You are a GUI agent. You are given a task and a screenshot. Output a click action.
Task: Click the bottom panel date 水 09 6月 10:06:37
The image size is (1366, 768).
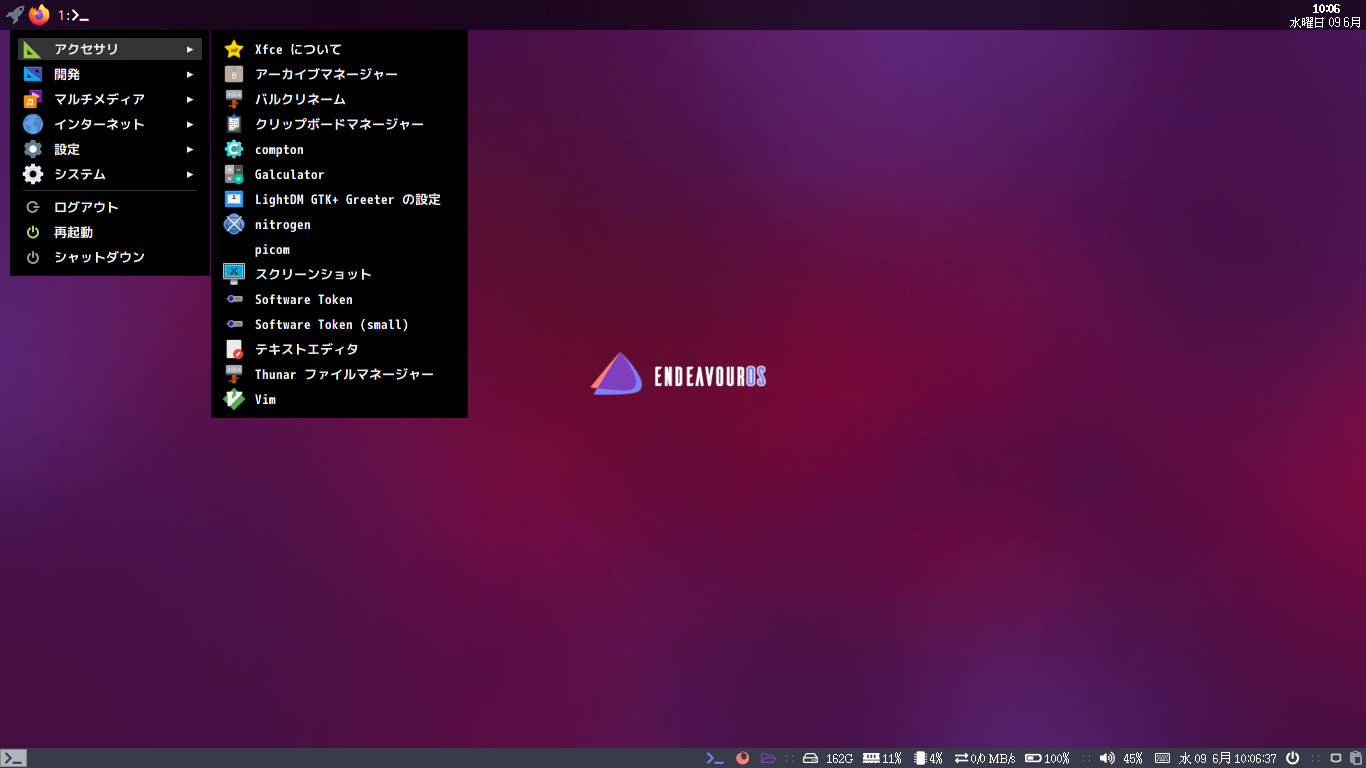[x=1228, y=758]
